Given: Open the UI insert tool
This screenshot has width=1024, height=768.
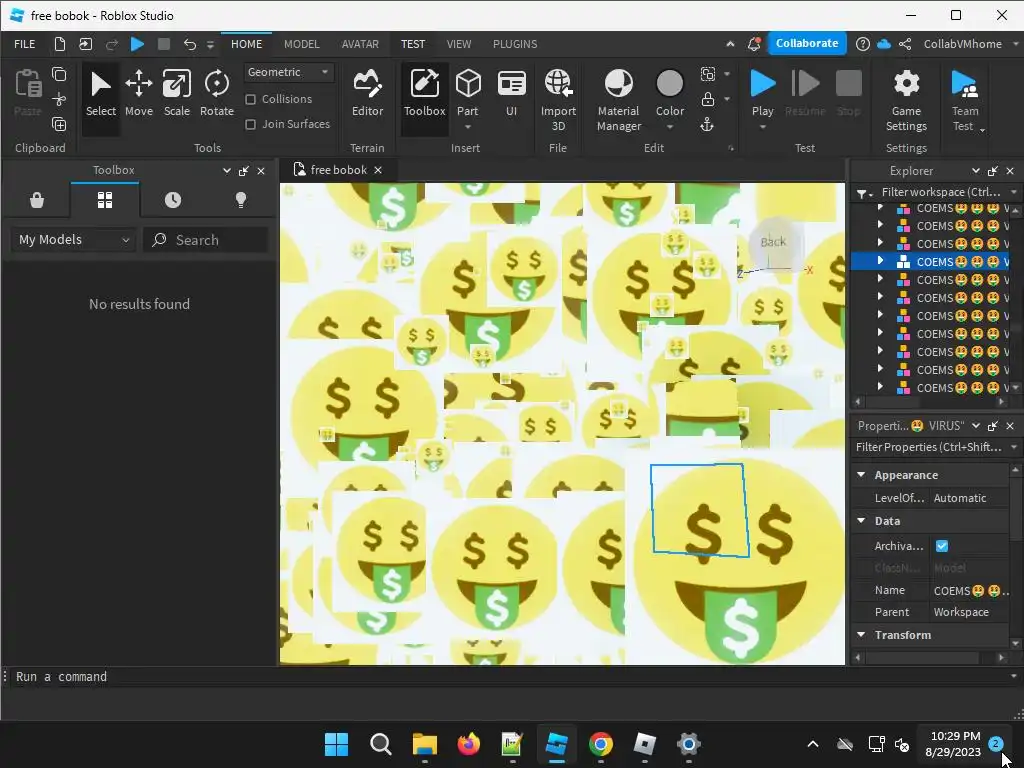Looking at the screenshot, I should tap(511, 95).
